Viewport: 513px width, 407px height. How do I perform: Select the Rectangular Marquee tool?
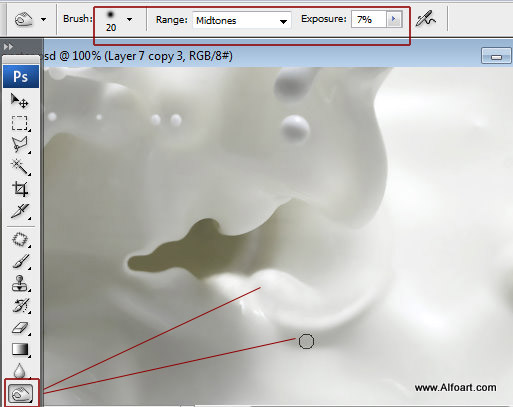(20, 123)
